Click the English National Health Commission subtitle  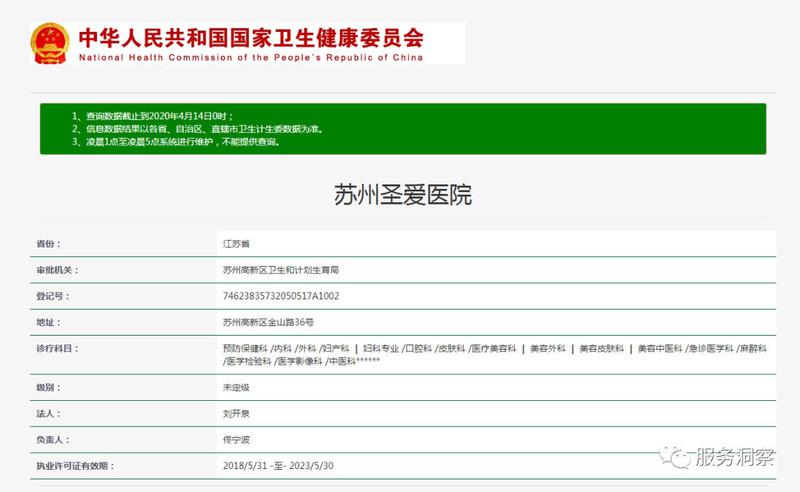pyautogui.click(x=250, y=58)
